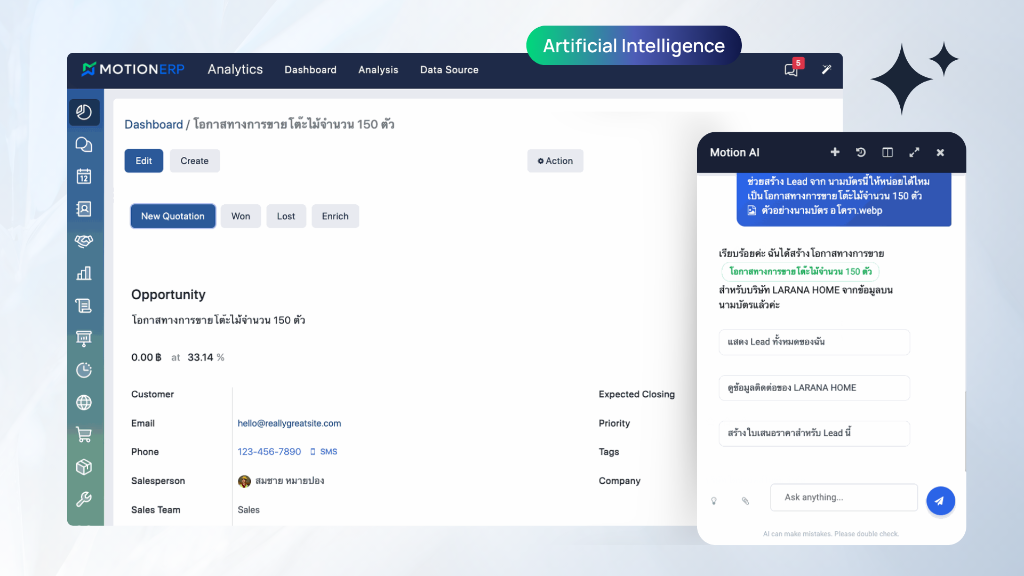Click the paperclip attach icon in chat

click(745, 501)
